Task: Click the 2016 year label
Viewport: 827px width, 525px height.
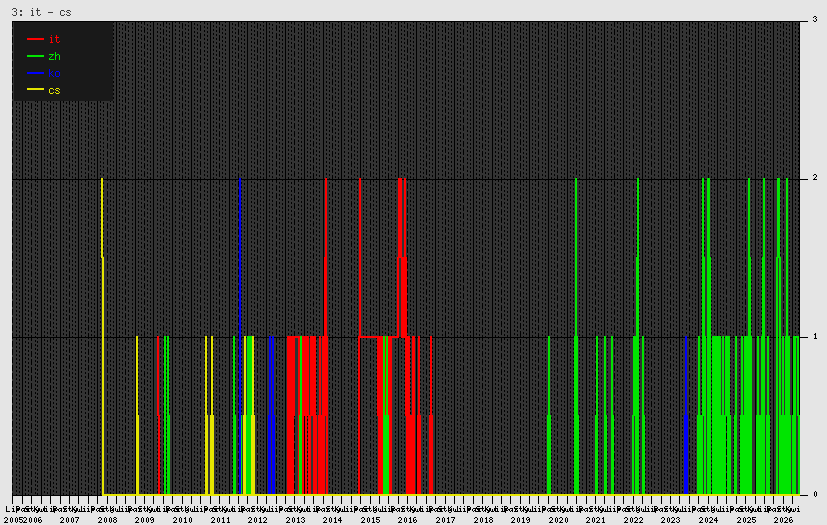Action: tap(408, 520)
